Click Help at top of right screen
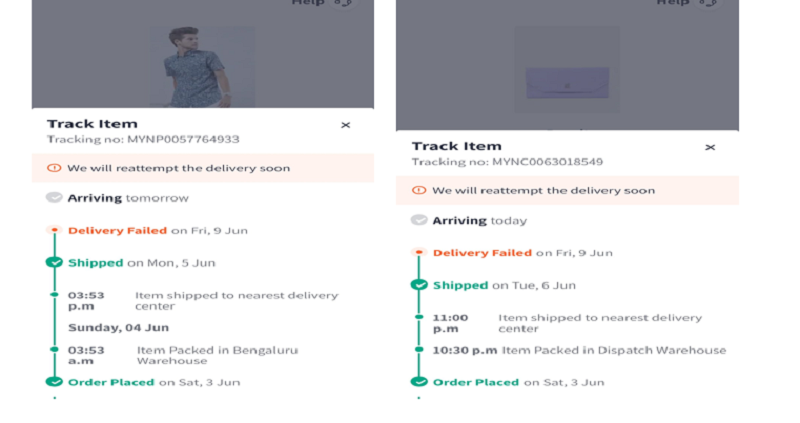Viewport: 800px width, 423px height. pyautogui.click(x=672, y=3)
